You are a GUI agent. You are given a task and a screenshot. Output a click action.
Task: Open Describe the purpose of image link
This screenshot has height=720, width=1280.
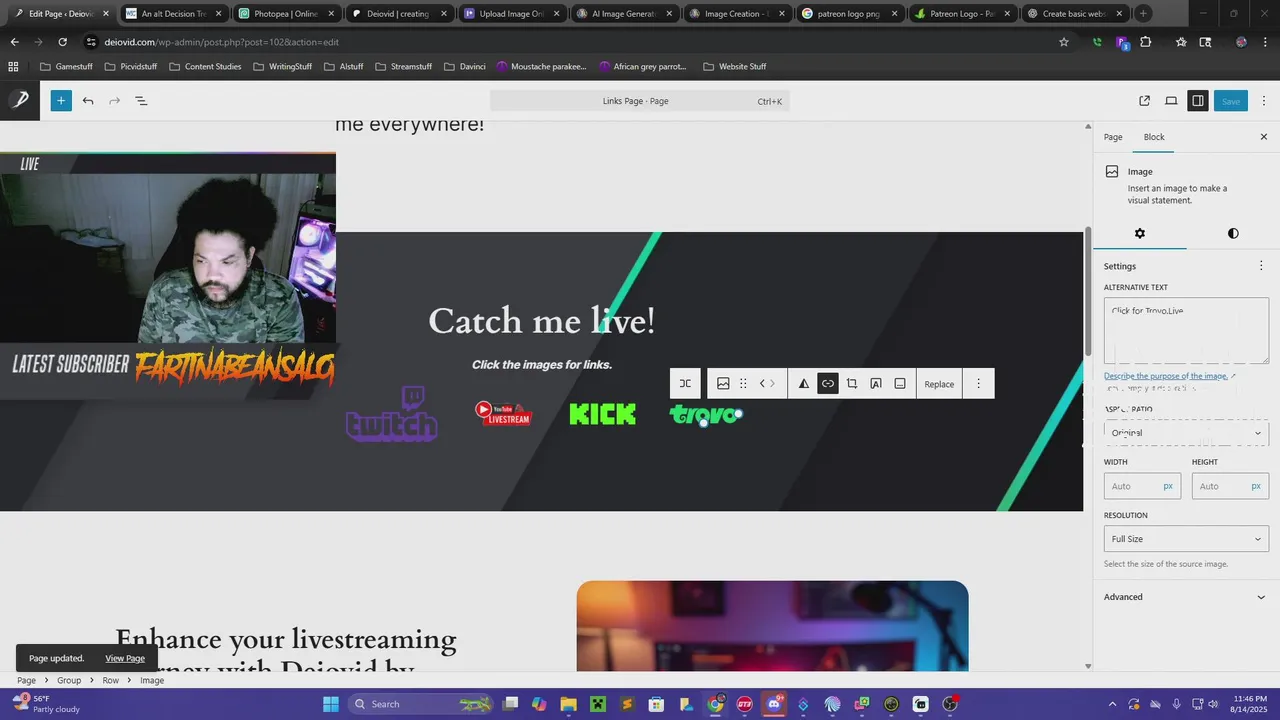pos(1170,376)
